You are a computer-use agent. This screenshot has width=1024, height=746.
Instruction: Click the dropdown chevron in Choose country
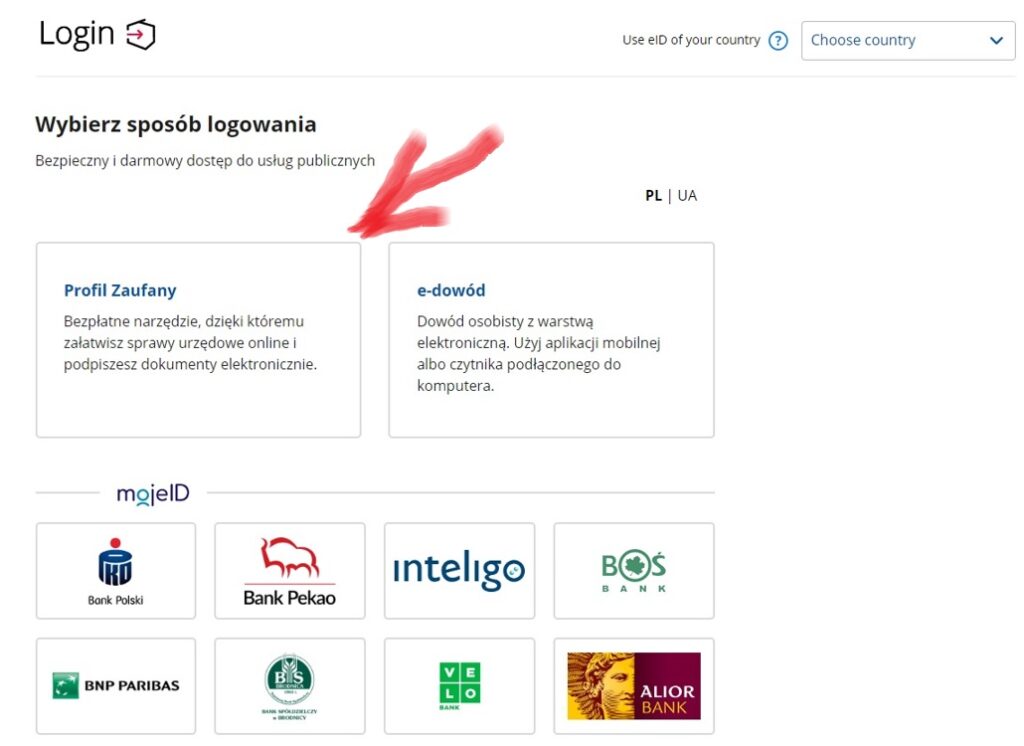tap(996, 41)
